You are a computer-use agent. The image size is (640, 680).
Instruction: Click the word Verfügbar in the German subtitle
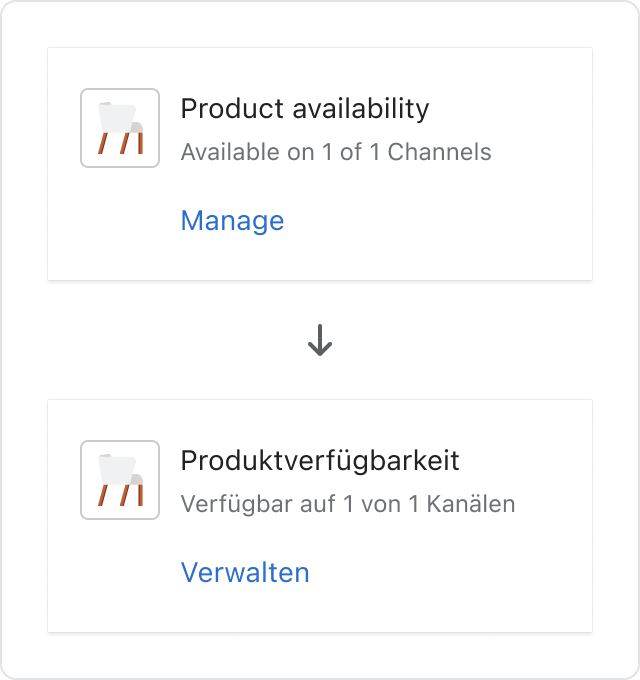(236, 504)
